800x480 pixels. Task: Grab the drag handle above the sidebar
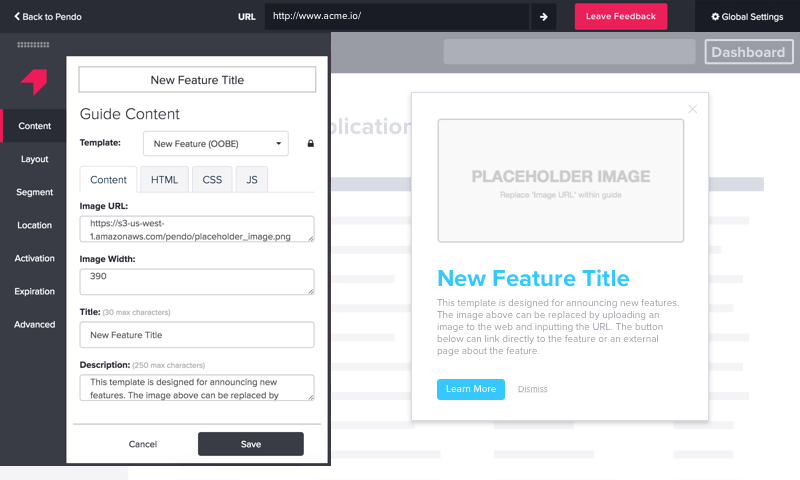(33, 45)
